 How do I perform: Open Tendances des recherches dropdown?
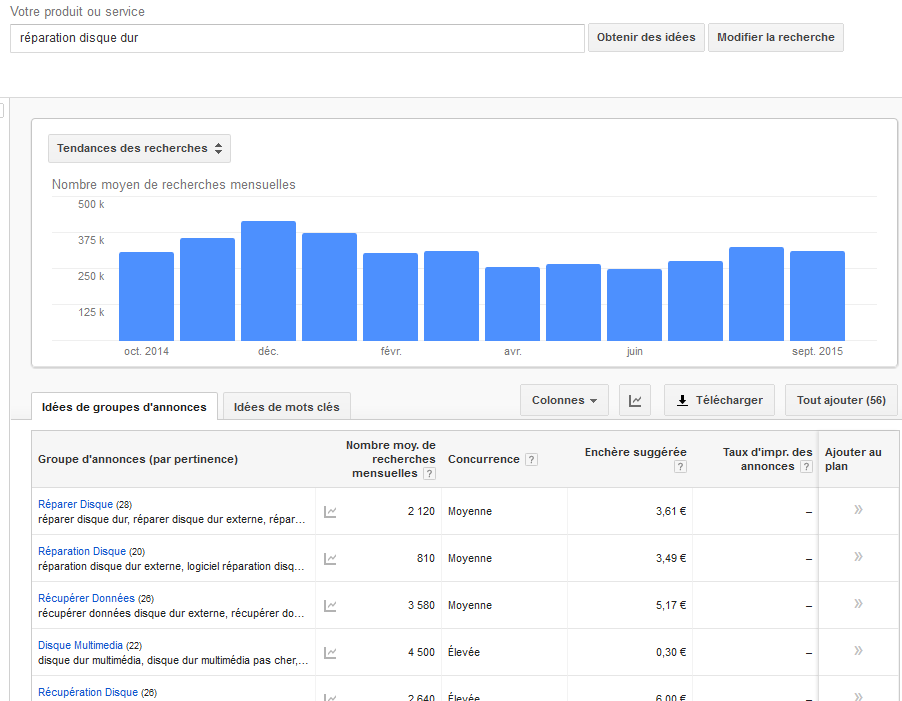point(139,148)
